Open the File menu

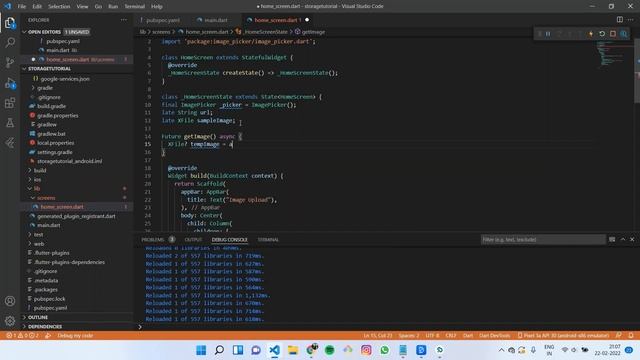click(x=22, y=7)
